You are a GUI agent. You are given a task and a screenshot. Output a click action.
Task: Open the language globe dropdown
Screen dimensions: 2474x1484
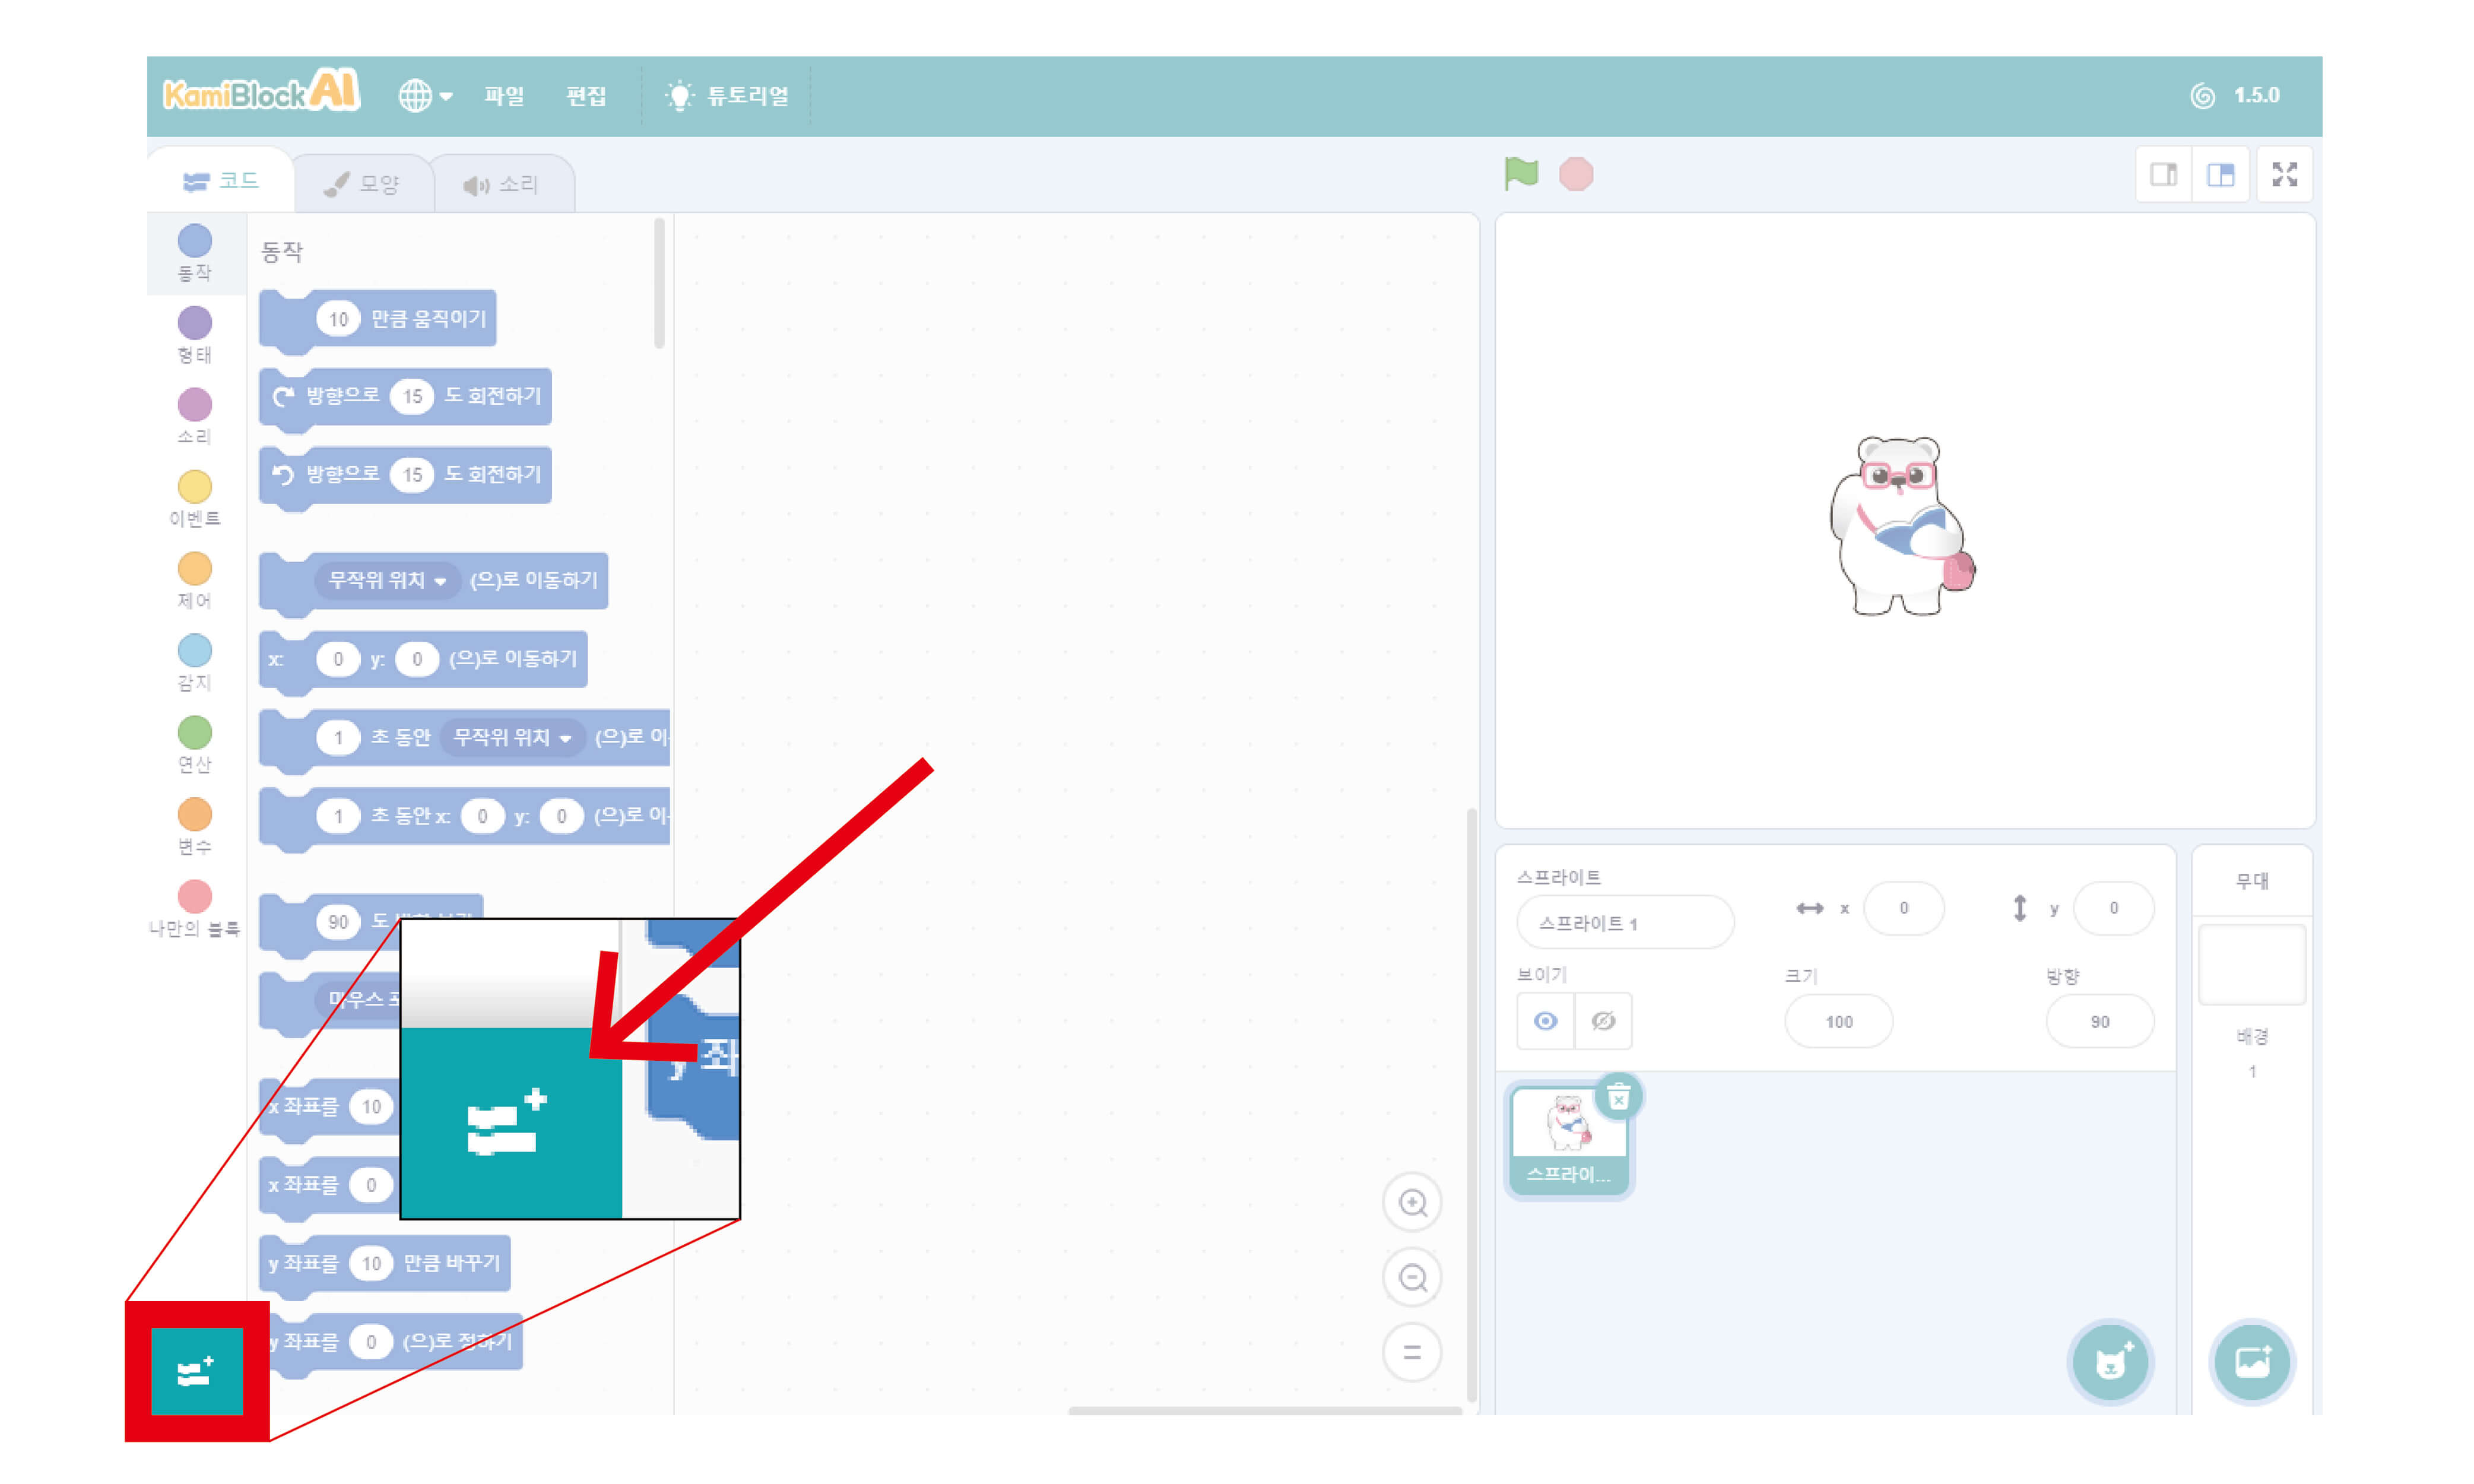coord(425,96)
